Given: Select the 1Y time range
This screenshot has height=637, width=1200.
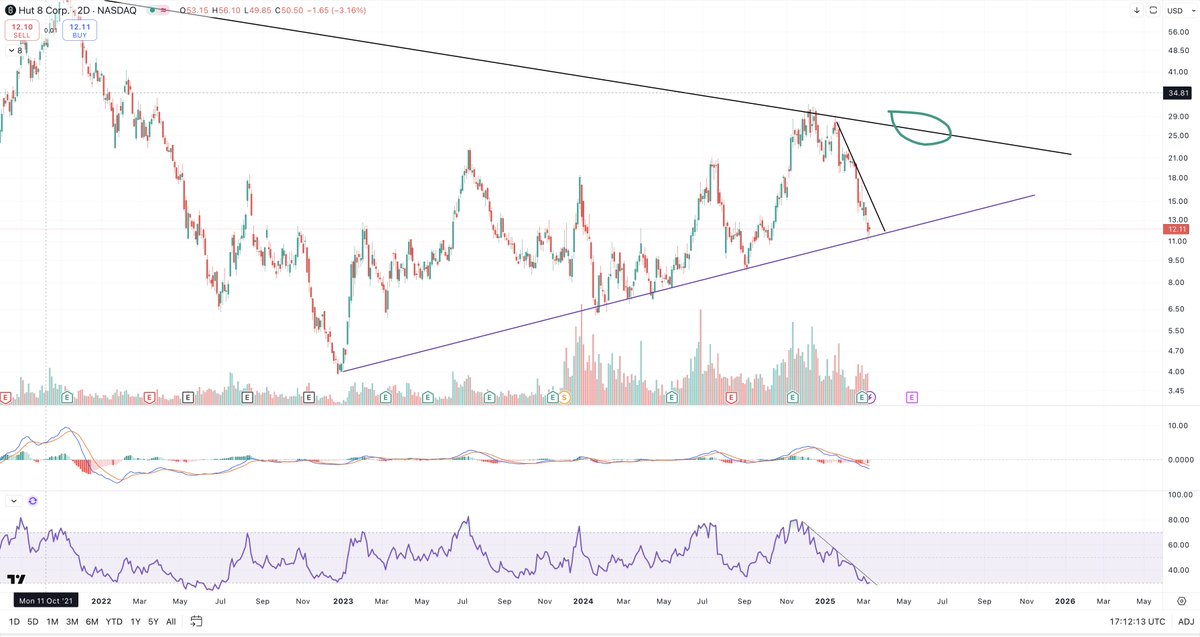Looking at the screenshot, I should coord(136,621).
